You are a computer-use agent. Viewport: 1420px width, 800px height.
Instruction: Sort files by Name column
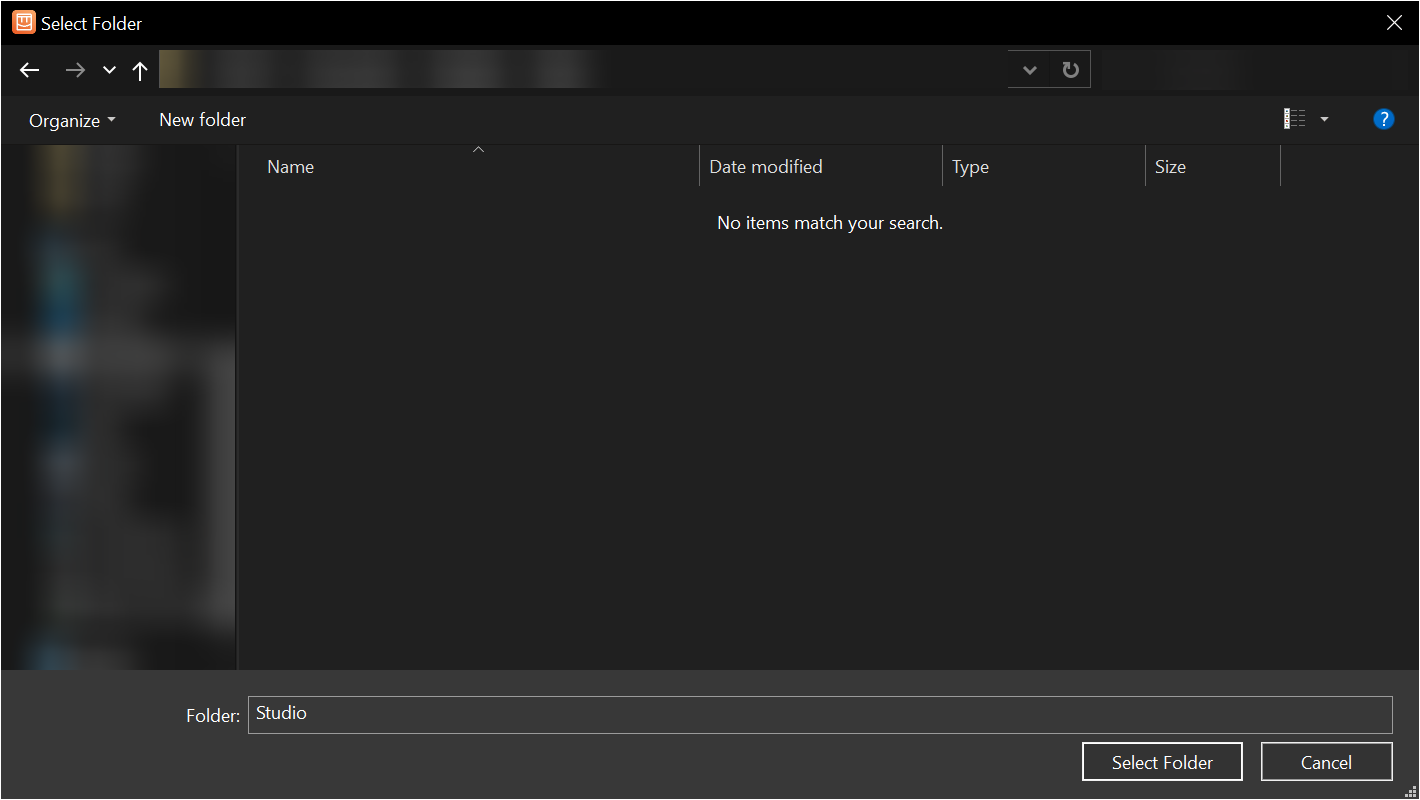pos(290,166)
